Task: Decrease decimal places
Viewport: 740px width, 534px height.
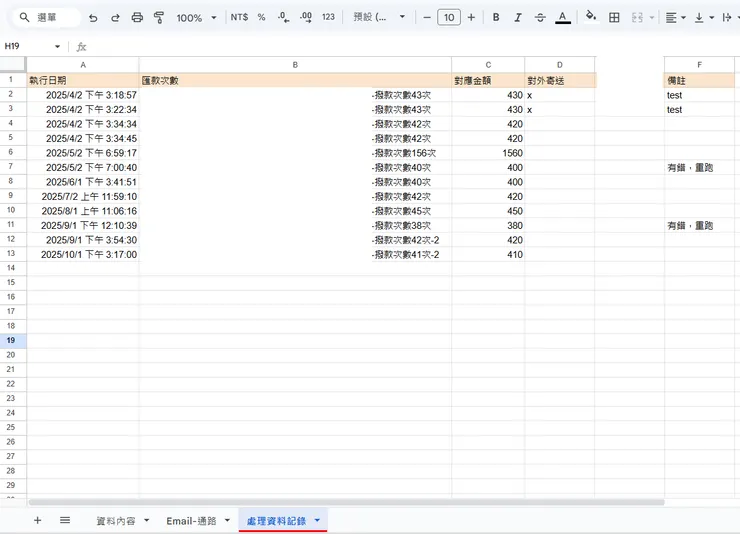Action: click(283, 17)
